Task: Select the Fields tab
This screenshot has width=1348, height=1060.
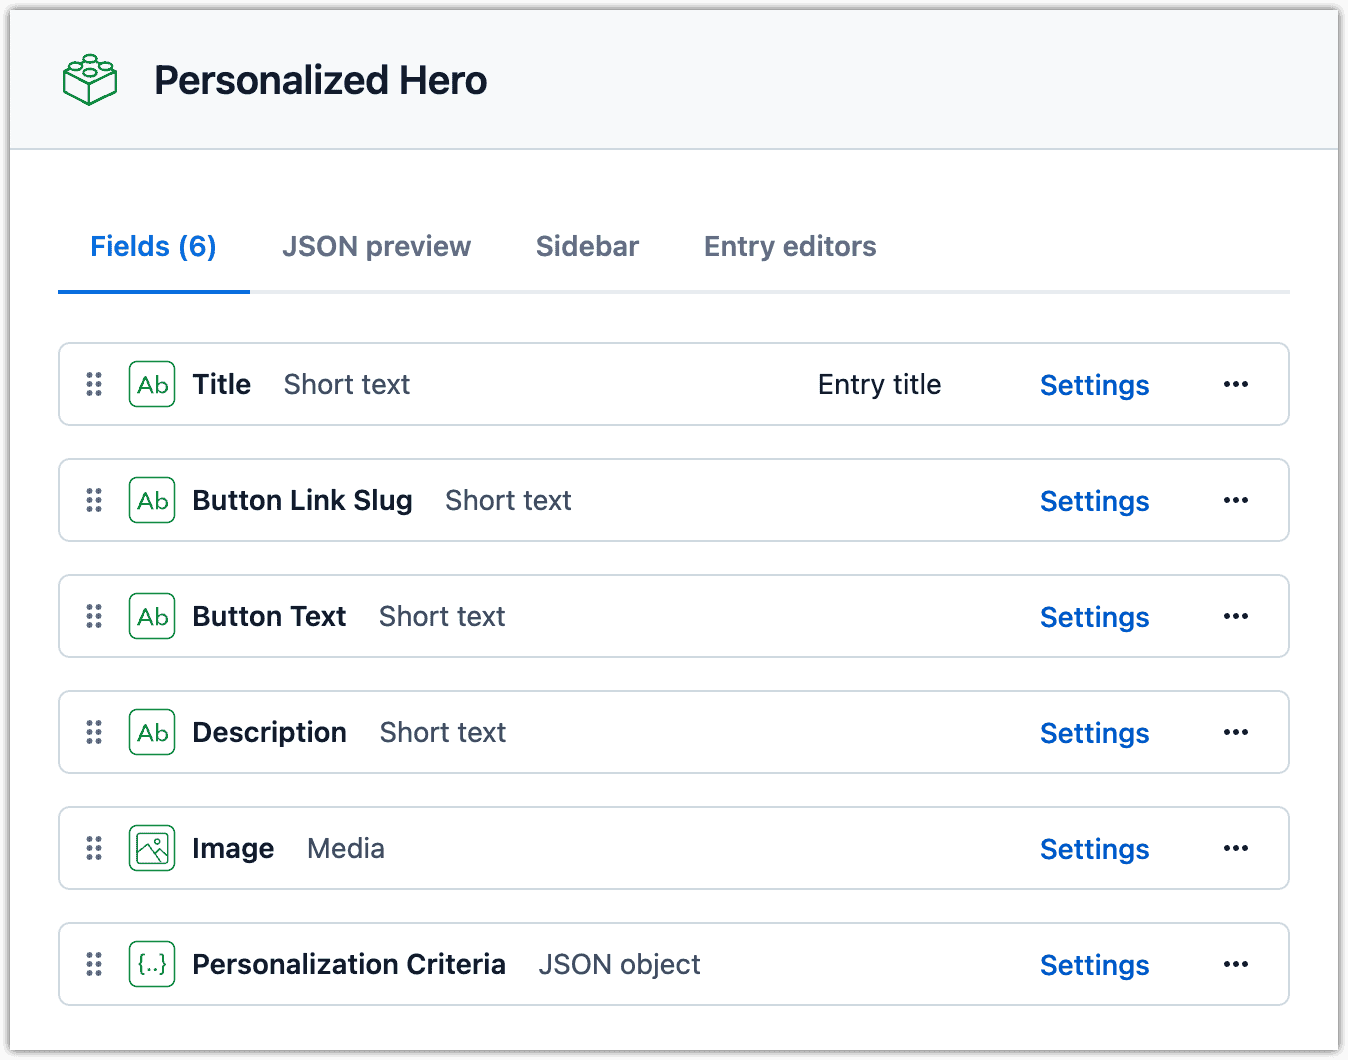Action: 152,246
